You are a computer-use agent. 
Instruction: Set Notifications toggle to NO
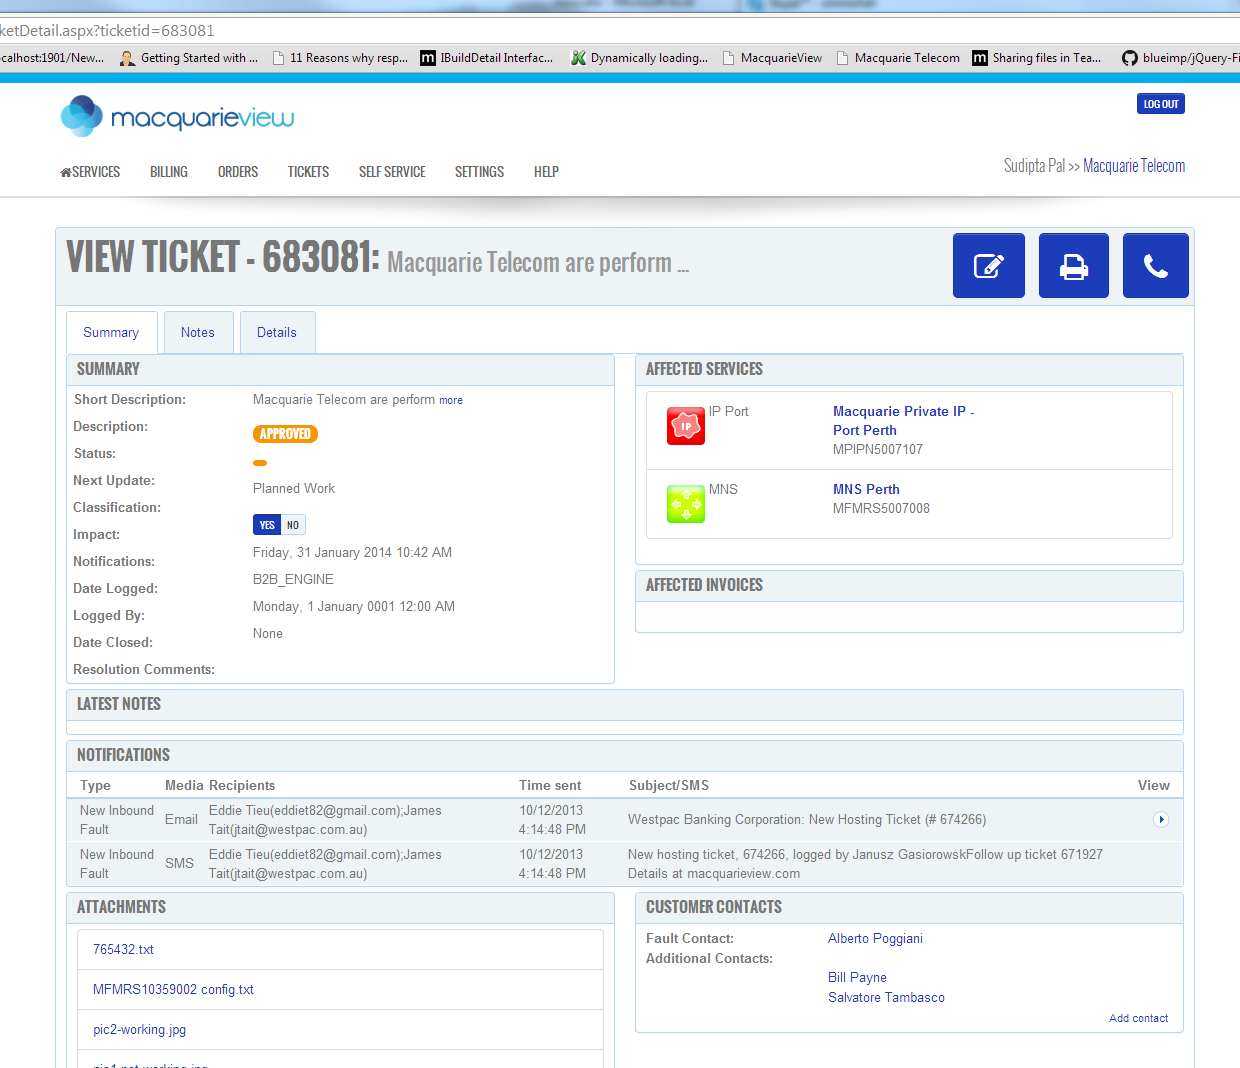[x=293, y=525]
